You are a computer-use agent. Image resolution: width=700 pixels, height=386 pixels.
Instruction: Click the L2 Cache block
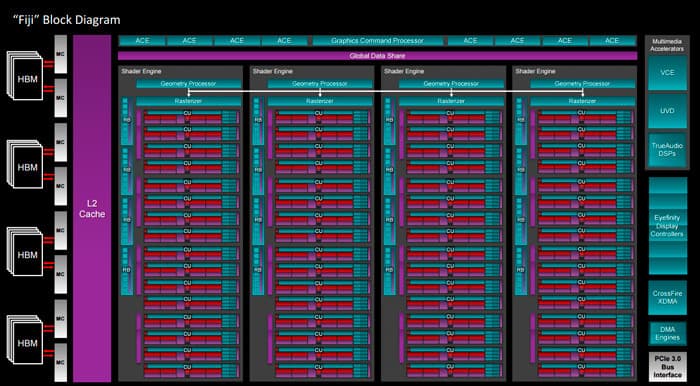point(92,208)
